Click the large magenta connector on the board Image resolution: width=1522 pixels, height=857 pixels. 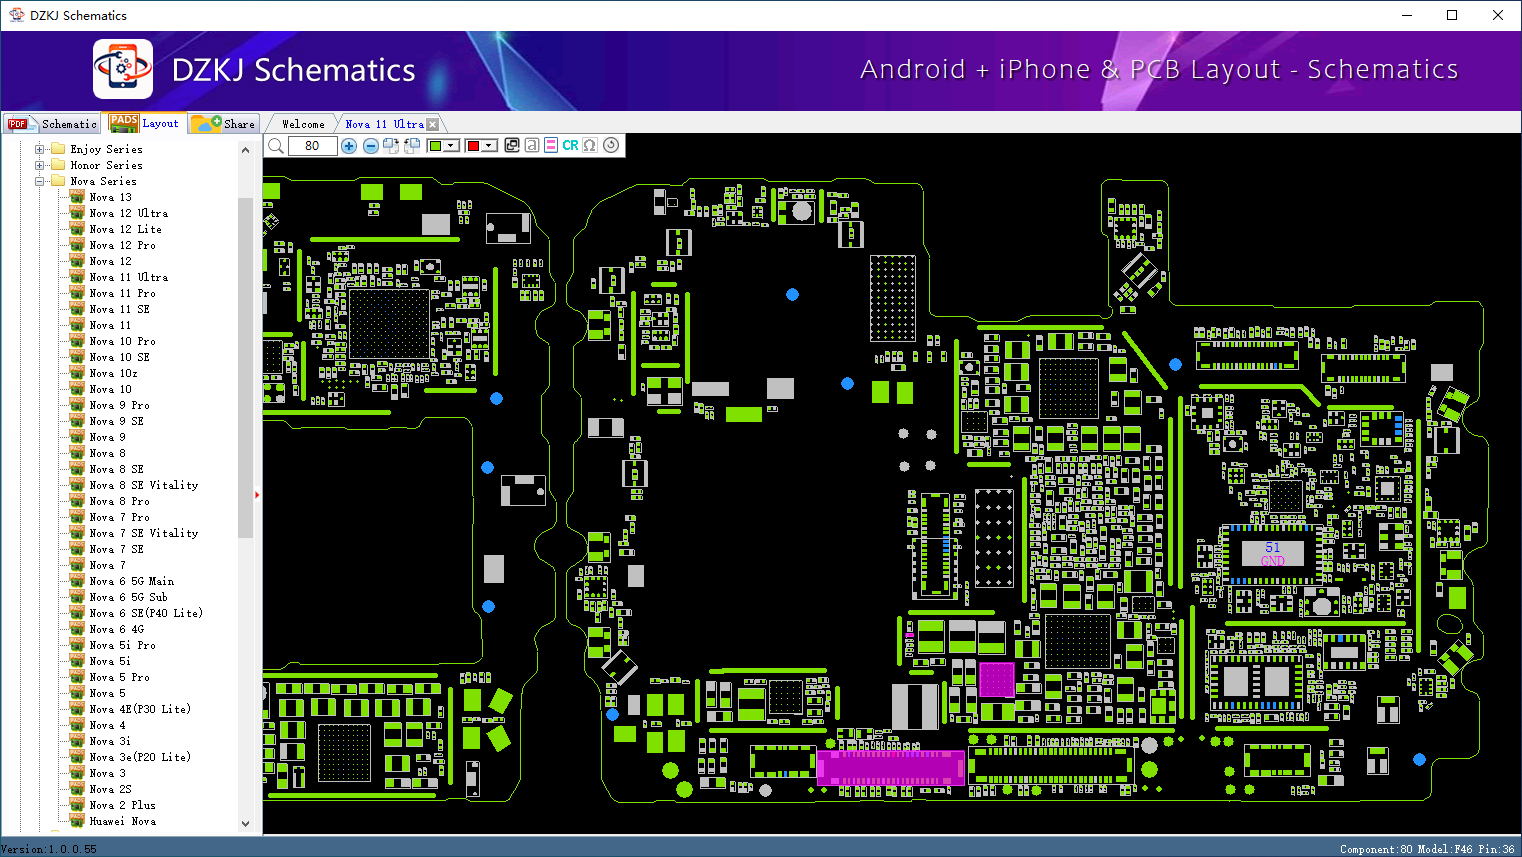point(890,768)
